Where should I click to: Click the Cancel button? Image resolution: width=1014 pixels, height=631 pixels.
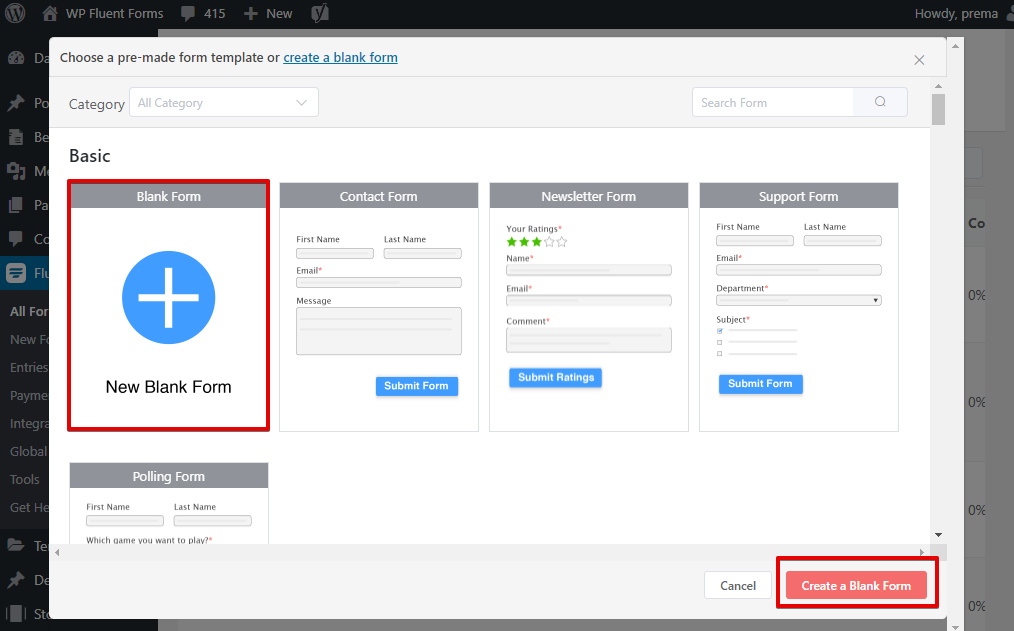point(738,585)
